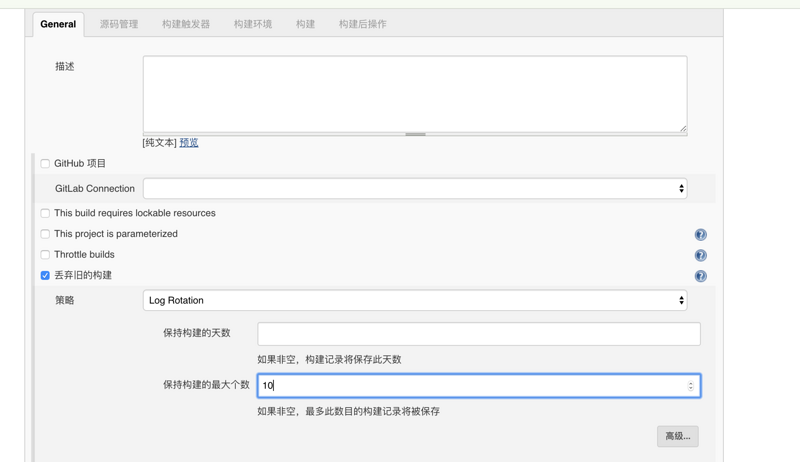The image size is (800, 462).
Task: Open help icon for 丢弃旧的构建
Action: click(x=700, y=276)
